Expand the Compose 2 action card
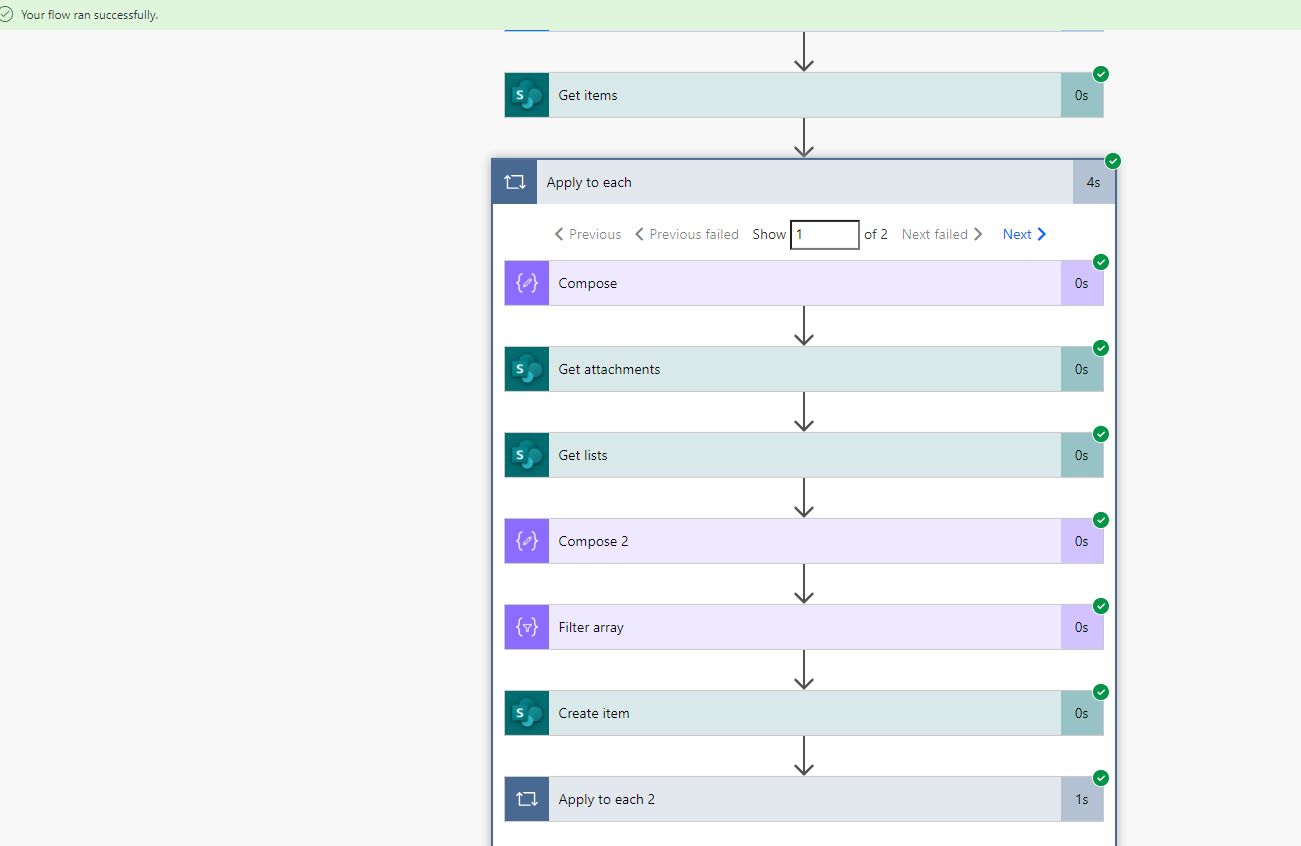 [x=804, y=541]
